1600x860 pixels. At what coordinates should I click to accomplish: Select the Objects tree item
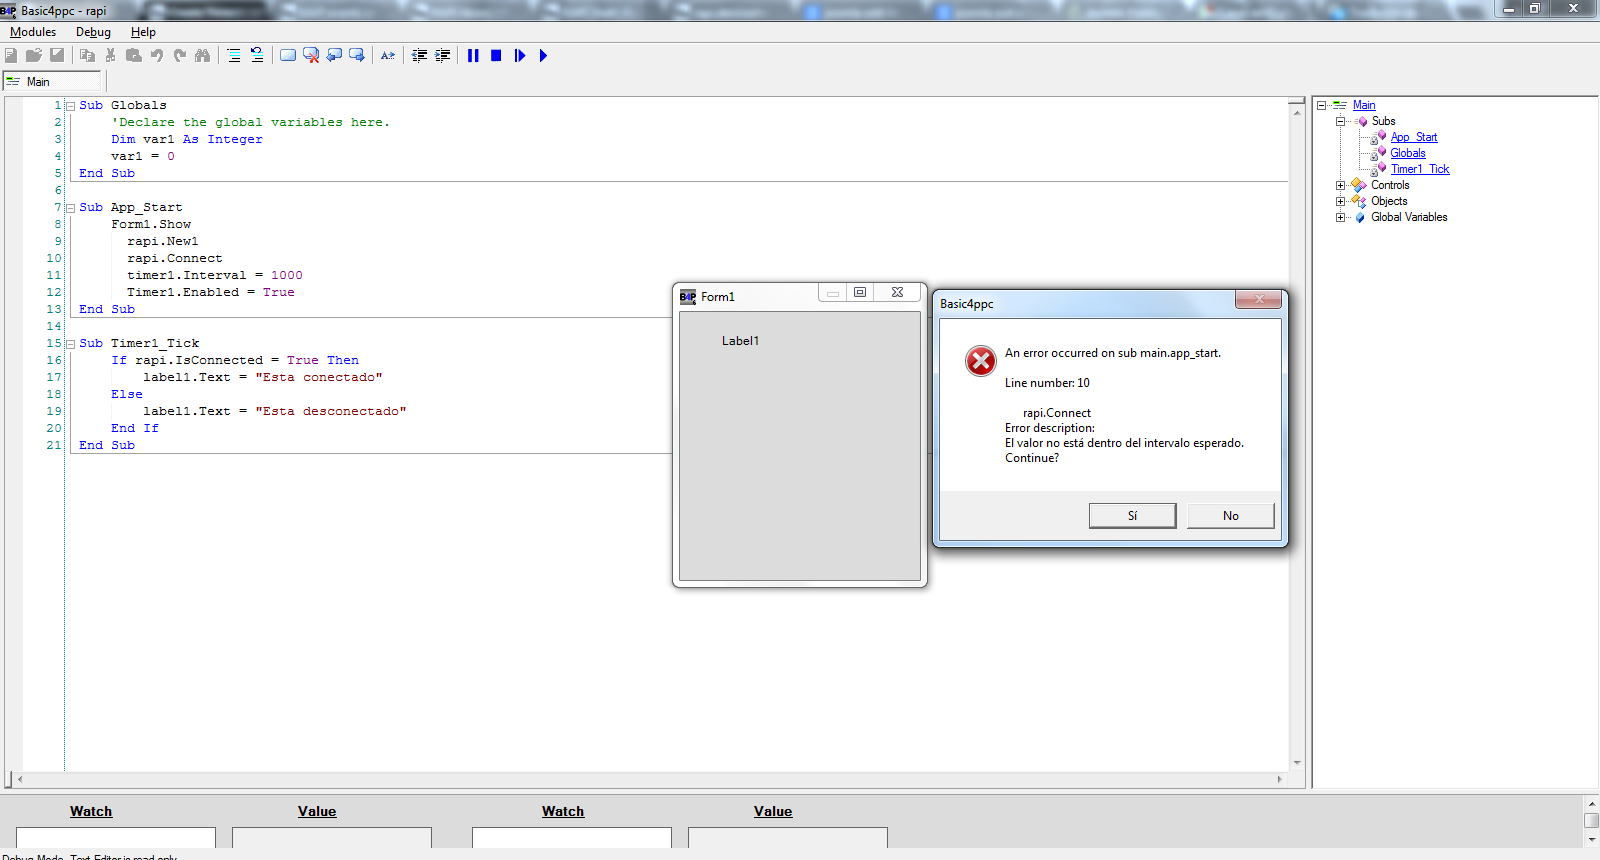(x=1389, y=201)
